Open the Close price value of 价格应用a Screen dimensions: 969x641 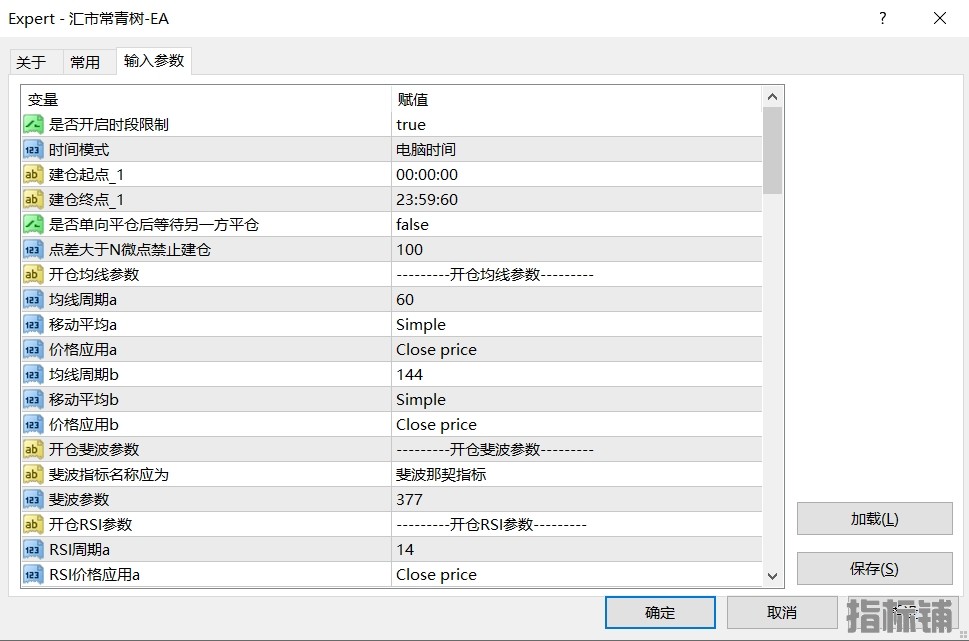577,350
